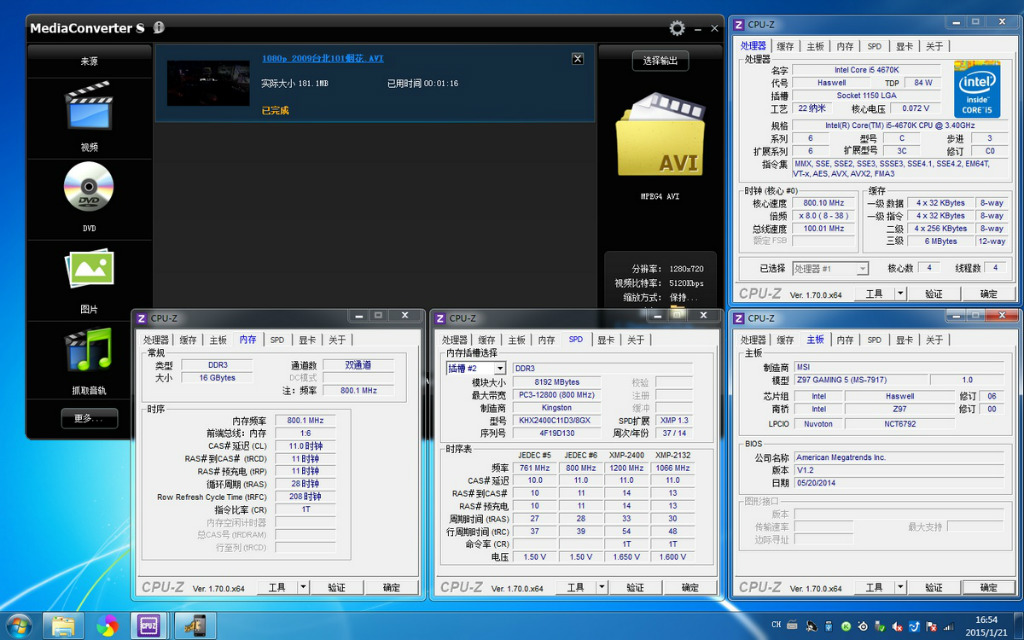Click the CH input language indicator
The height and width of the screenshot is (640, 1024).
pyautogui.click(x=776, y=624)
